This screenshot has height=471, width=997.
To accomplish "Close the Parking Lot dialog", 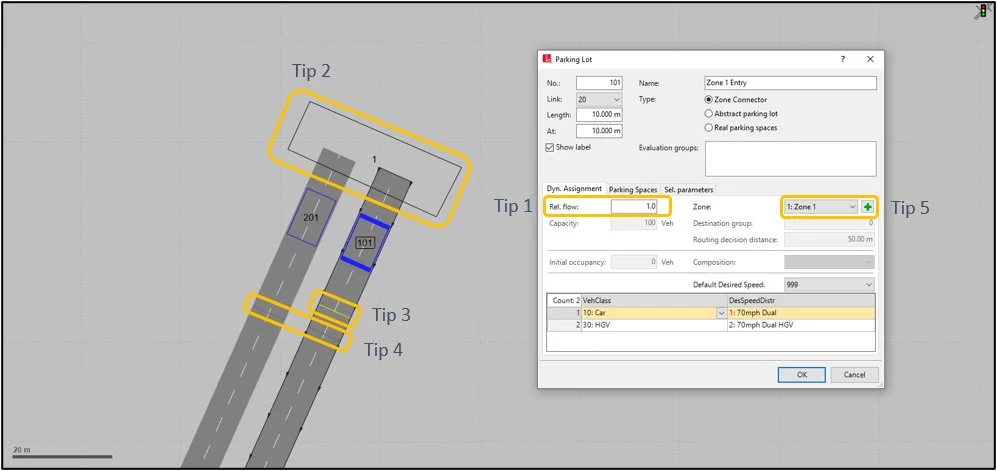I will [870, 59].
